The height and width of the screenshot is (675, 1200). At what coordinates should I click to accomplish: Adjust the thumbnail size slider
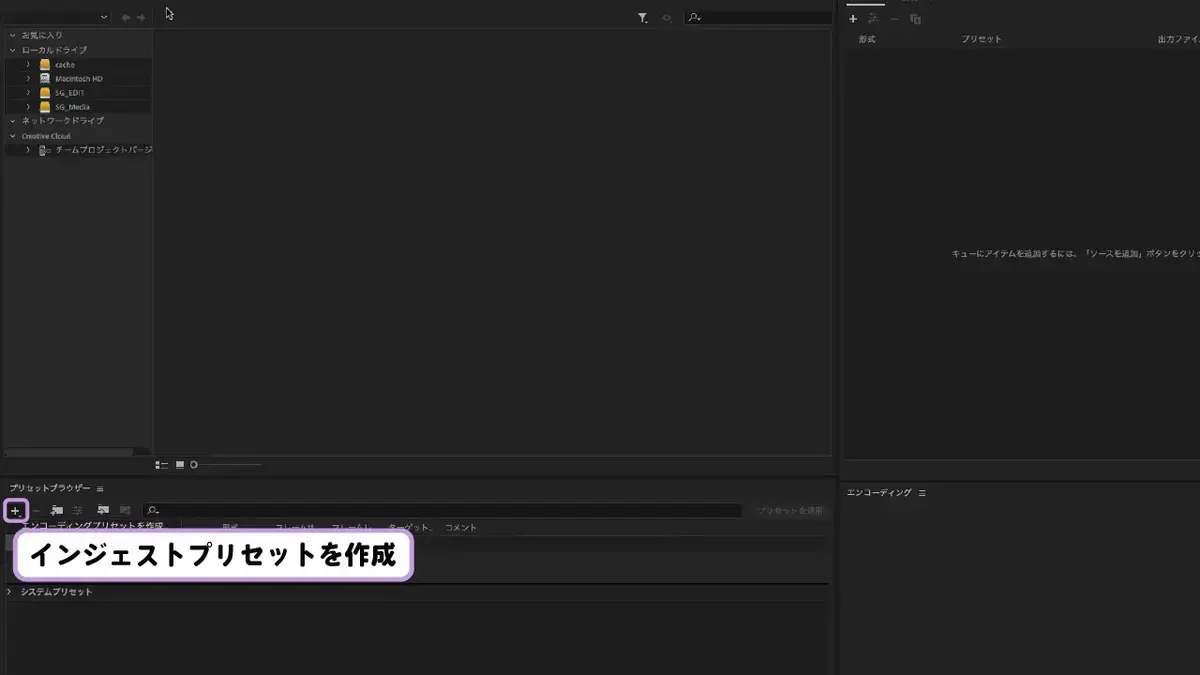click(x=226, y=464)
